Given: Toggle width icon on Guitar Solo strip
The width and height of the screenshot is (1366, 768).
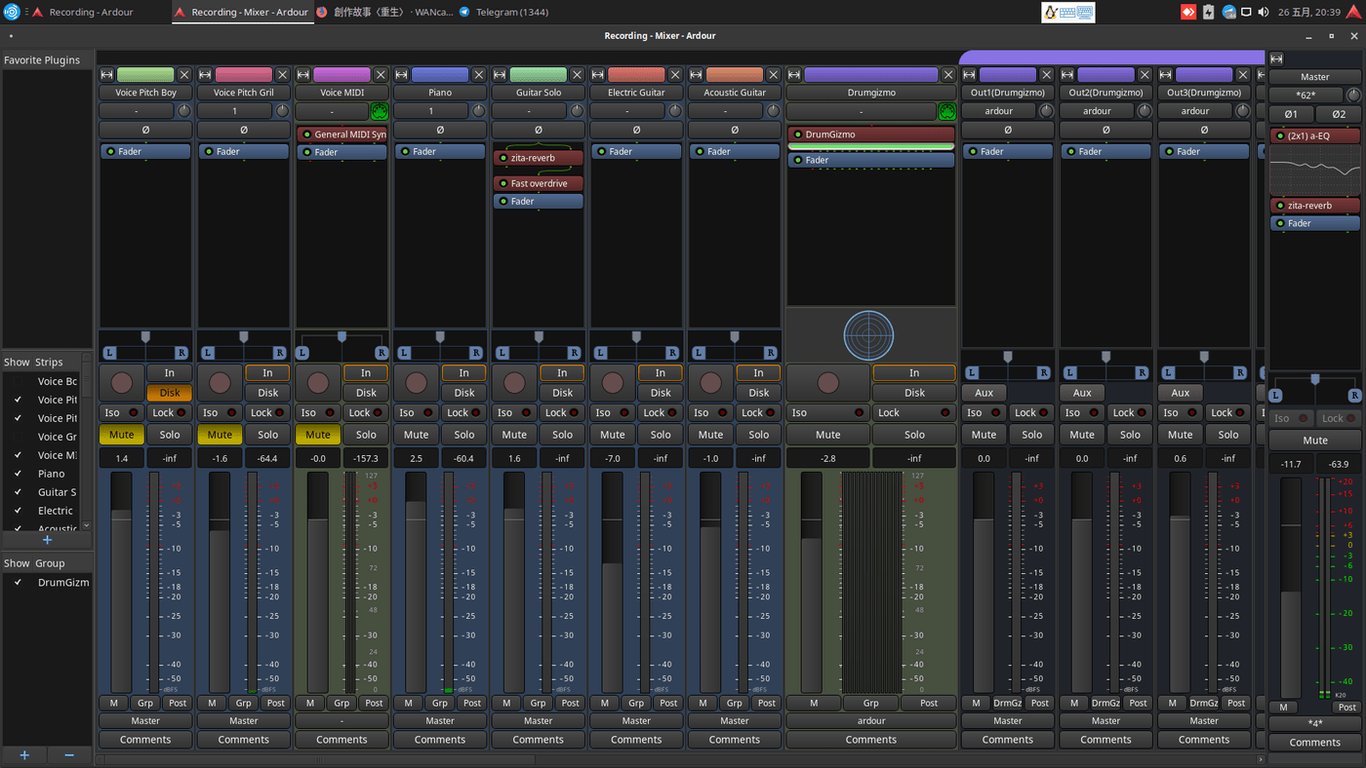Looking at the screenshot, I should pyautogui.click(x=500, y=74).
